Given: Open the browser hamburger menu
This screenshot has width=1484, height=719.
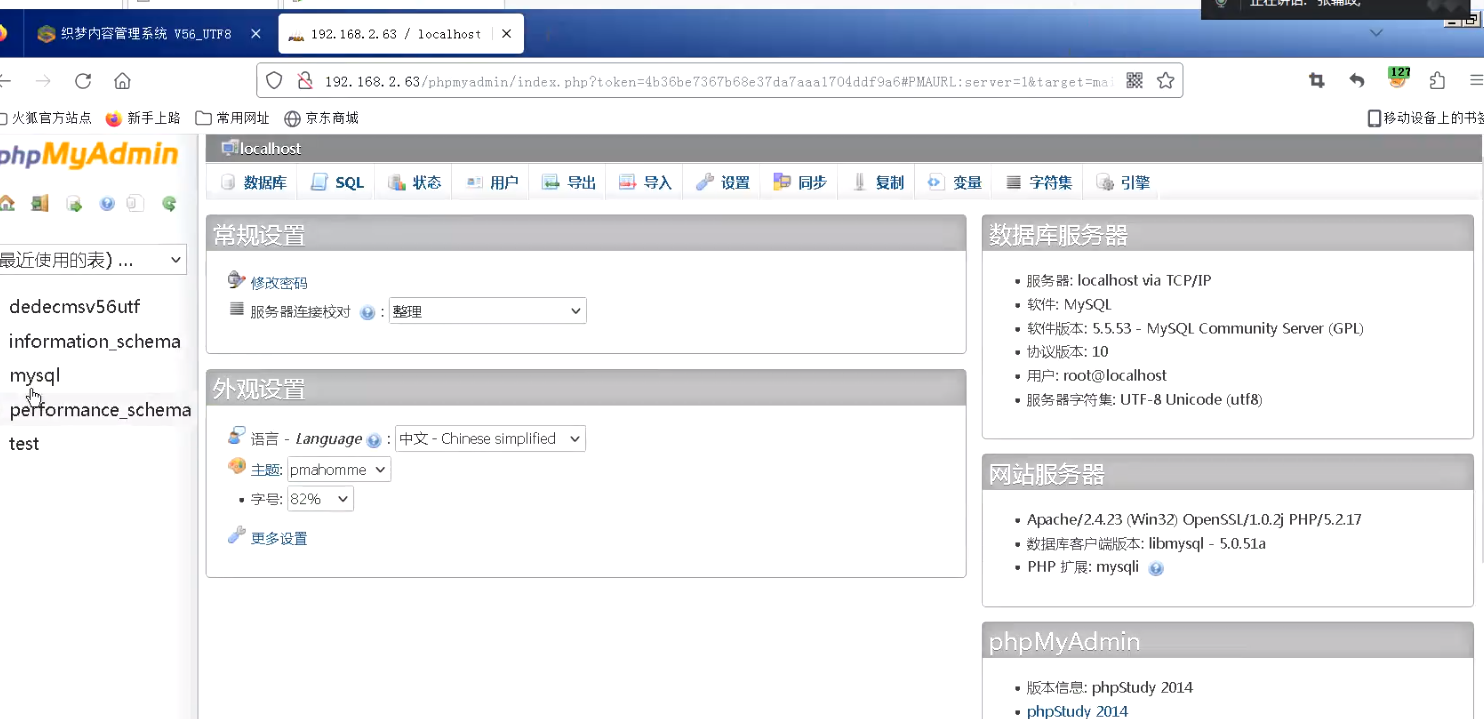Looking at the screenshot, I should click(x=1476, y=81).
